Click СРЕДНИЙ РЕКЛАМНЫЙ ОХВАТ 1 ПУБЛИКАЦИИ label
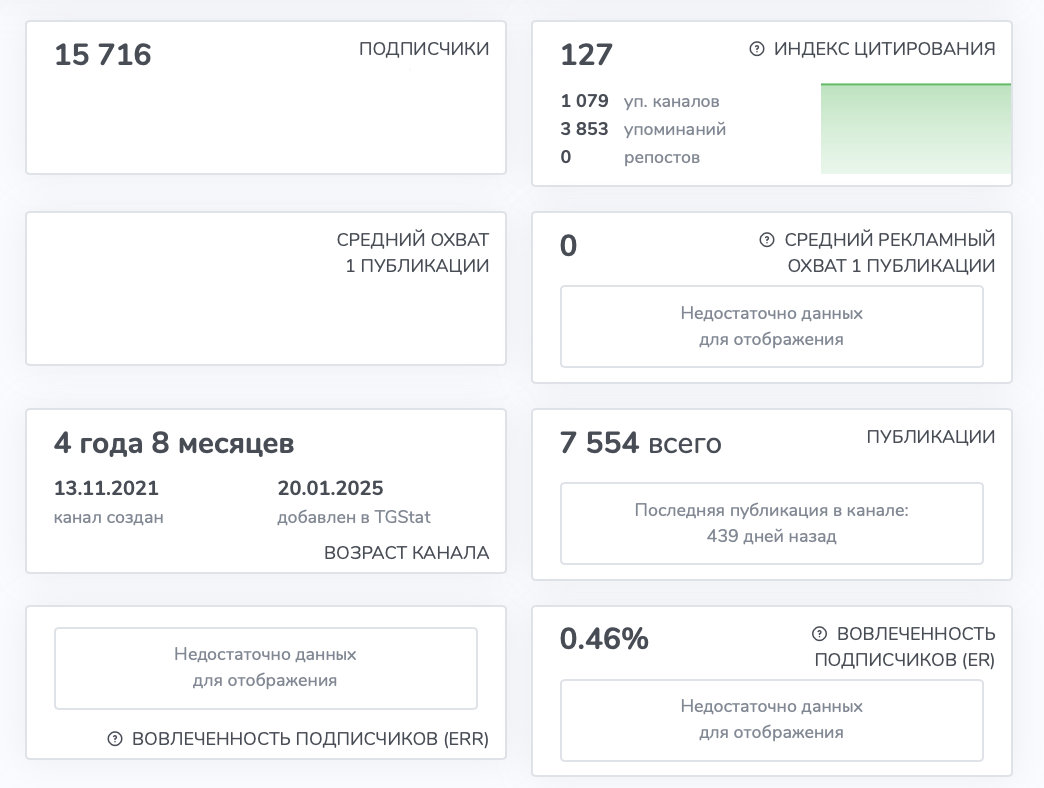 890,252
